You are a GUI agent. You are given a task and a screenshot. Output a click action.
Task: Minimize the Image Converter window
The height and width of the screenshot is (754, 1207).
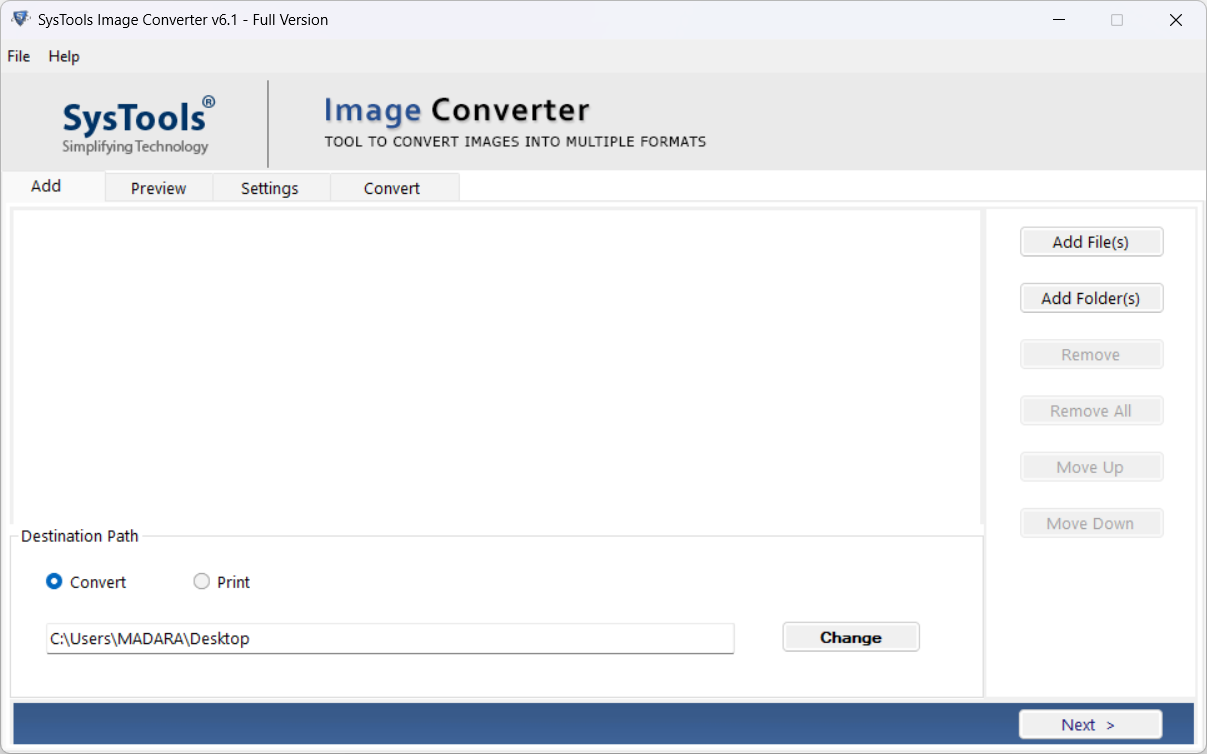pos(1058,20)
